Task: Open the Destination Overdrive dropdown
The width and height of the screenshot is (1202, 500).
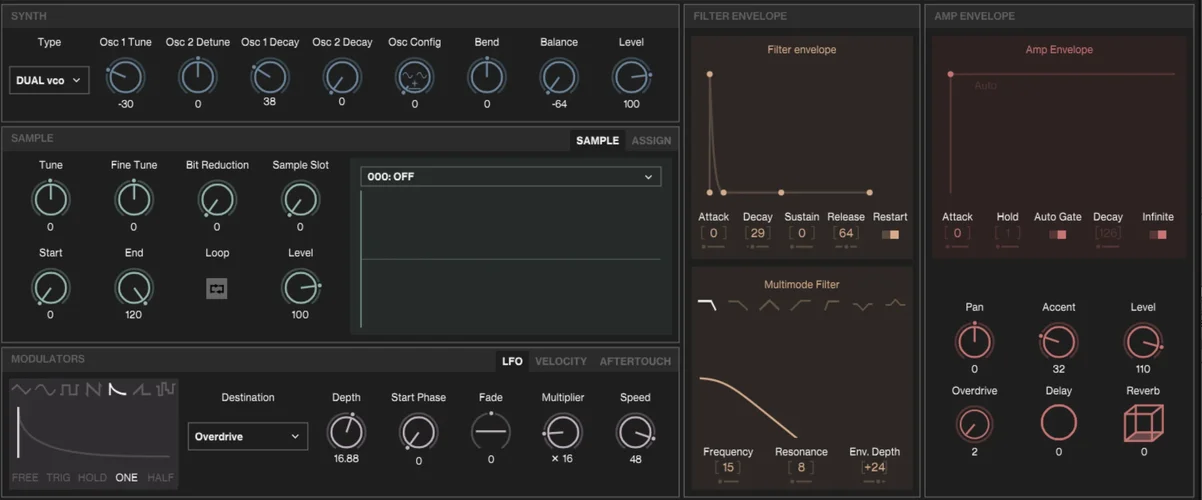Action: pos(247,437)
